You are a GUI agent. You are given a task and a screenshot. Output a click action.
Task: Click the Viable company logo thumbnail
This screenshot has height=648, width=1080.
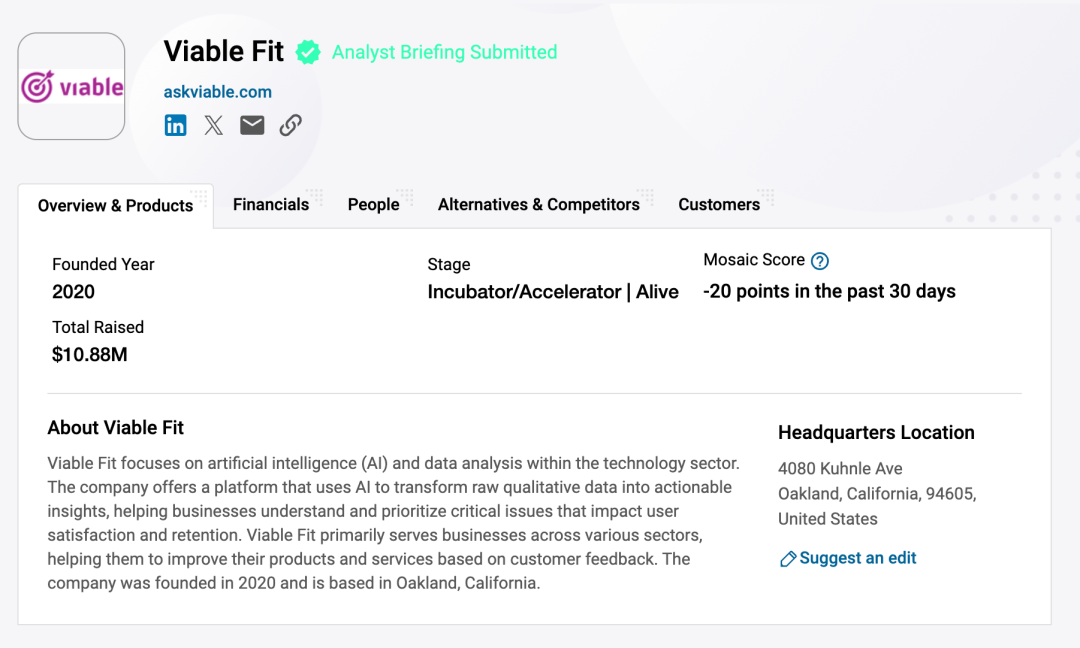[72, 86]
